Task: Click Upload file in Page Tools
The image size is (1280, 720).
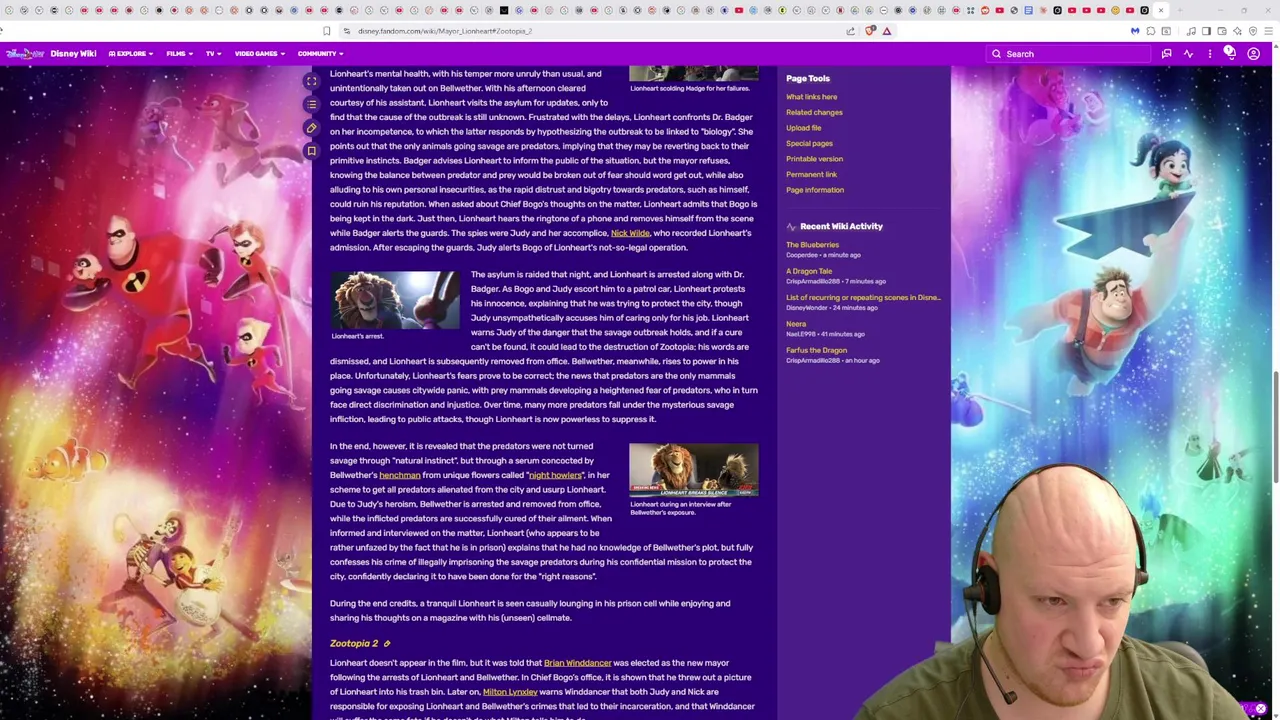Action: pyautogui.click(x=803, y=128)
